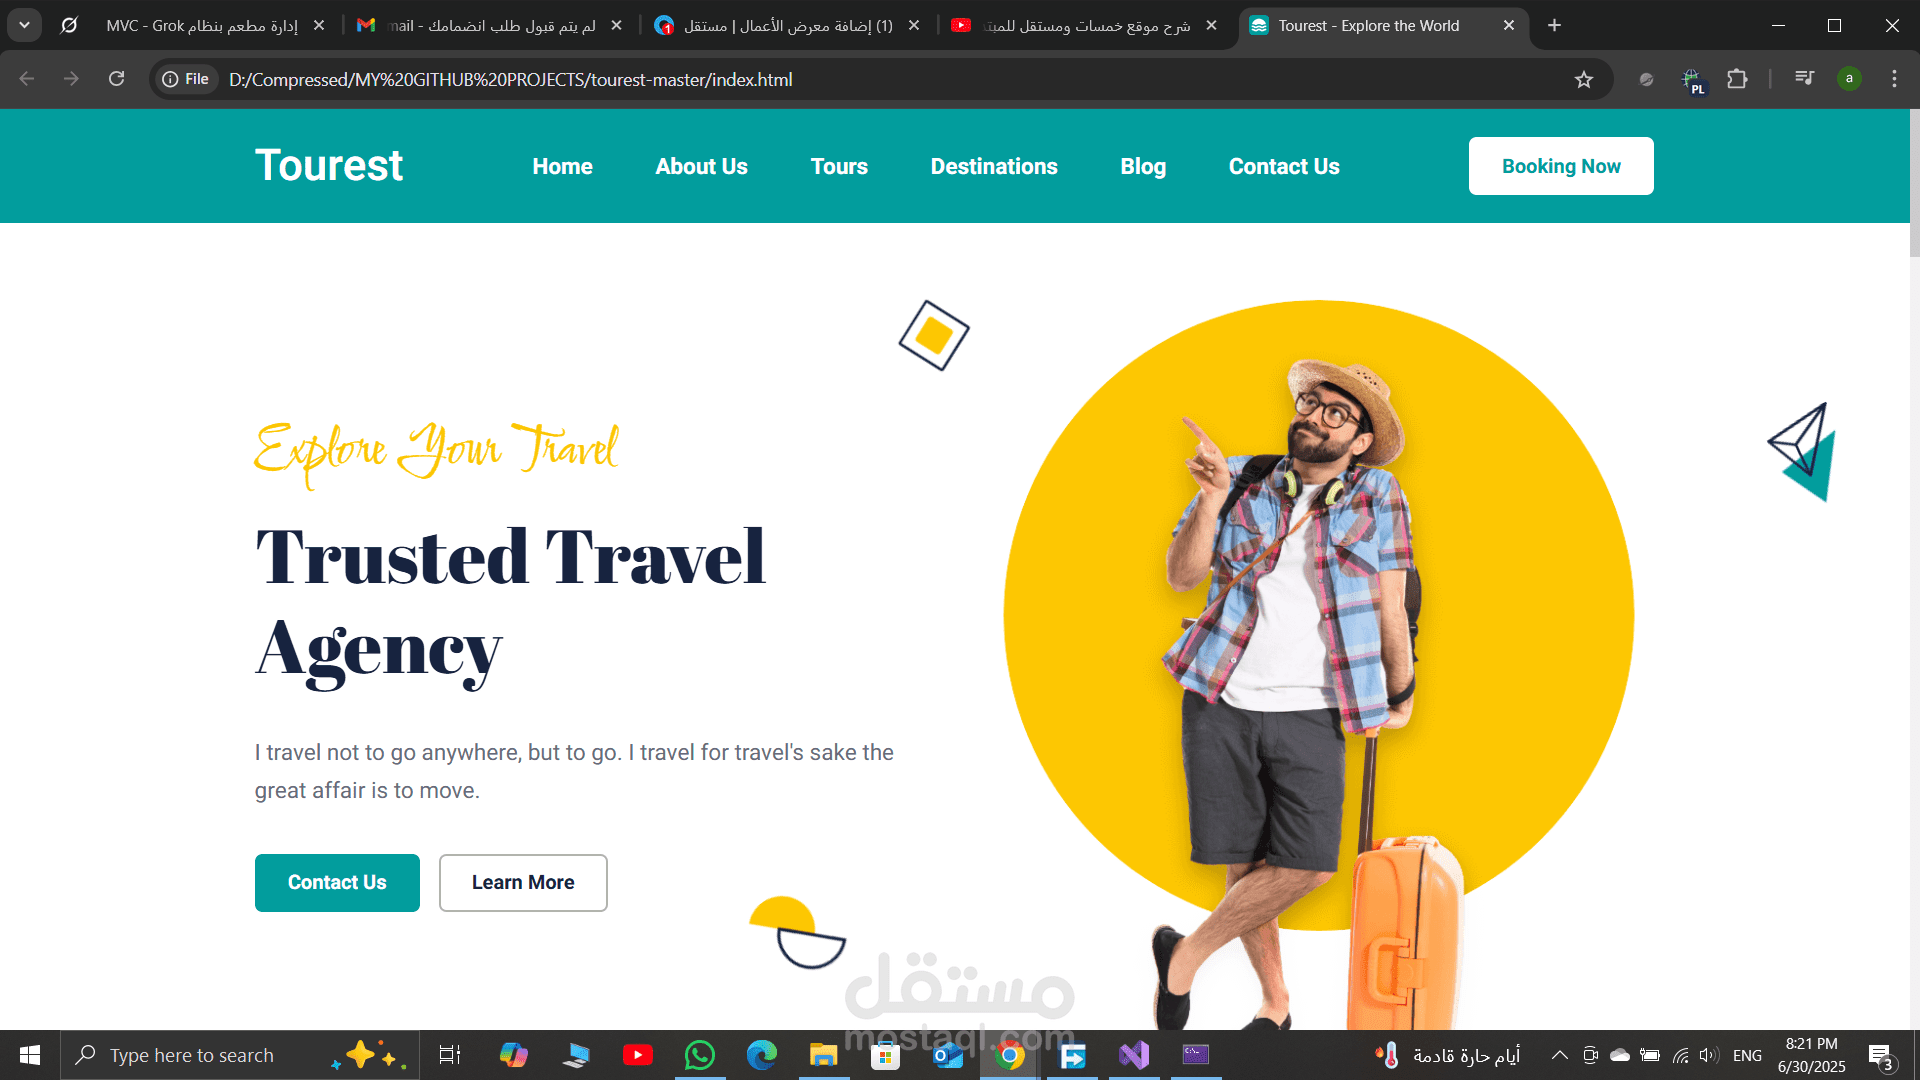Toggle Task View on the taskbar

[x=450, y=1055]
